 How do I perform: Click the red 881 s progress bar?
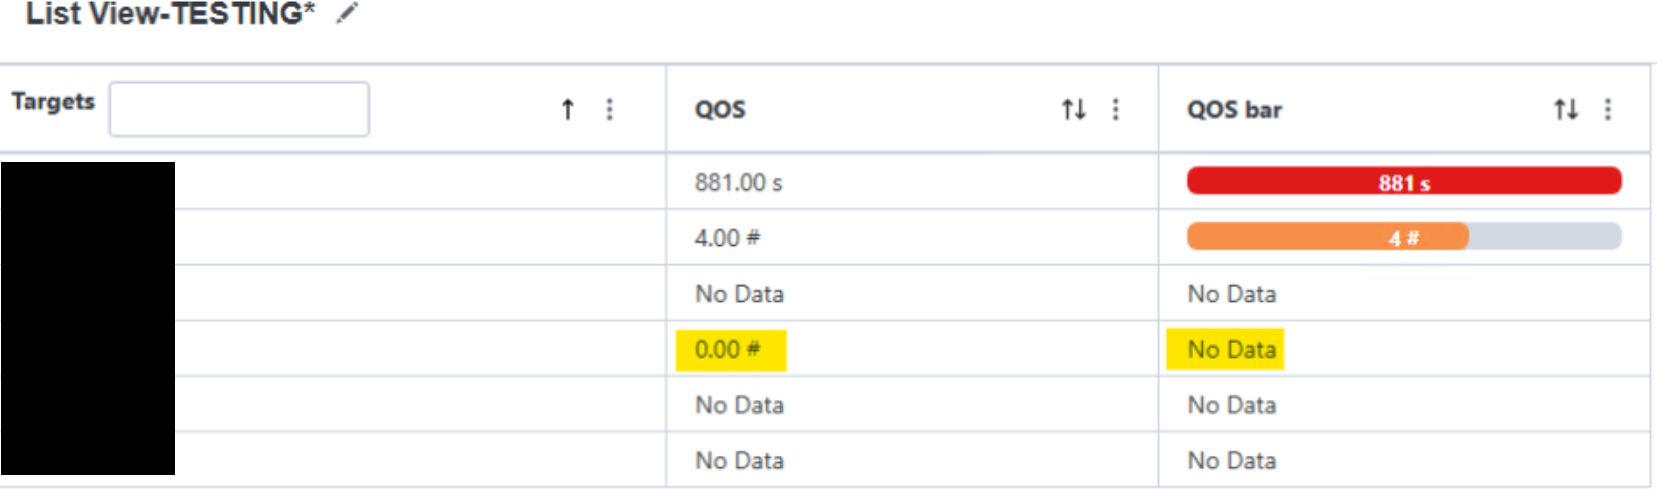coord(1403,181)
